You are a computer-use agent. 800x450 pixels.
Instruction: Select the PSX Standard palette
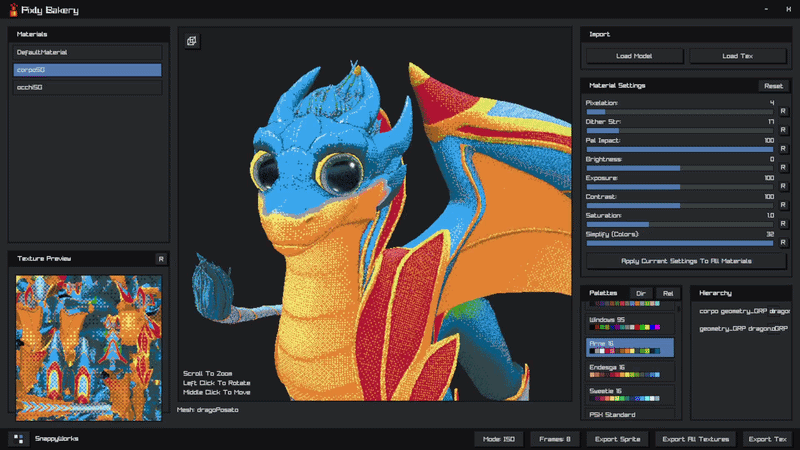pos(630,414)
